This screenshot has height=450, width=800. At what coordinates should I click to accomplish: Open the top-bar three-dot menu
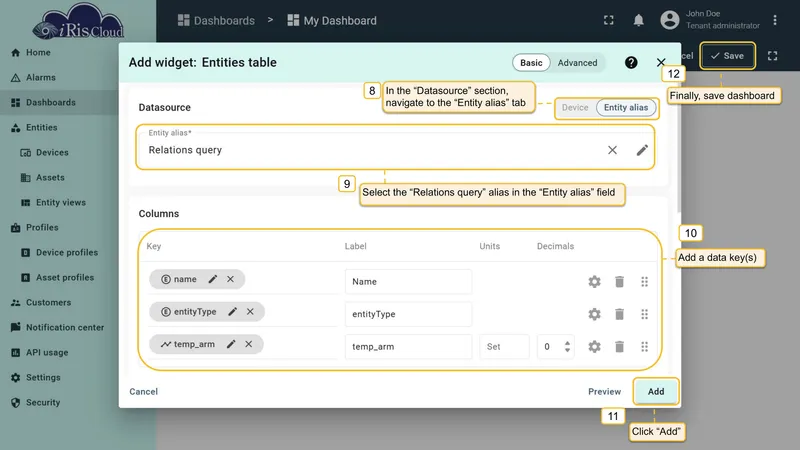774,20
